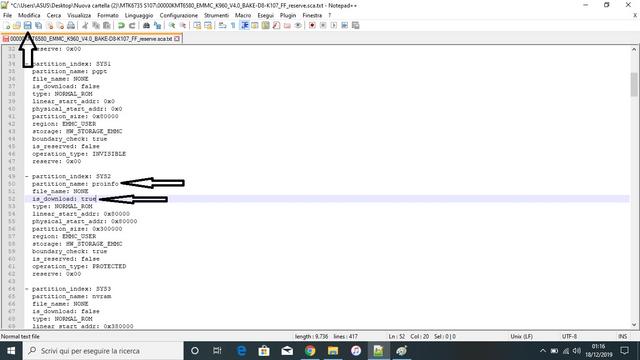
Task: Print the document using the printer icon
Action: pos(71,25)
